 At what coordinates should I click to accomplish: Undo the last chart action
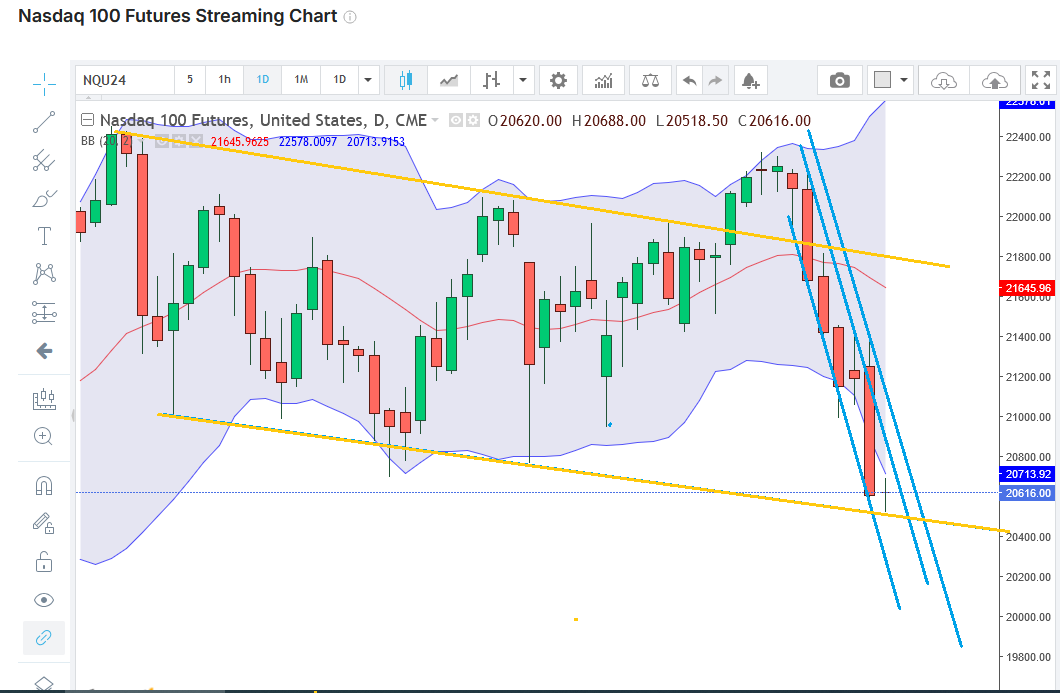[690, 80]
